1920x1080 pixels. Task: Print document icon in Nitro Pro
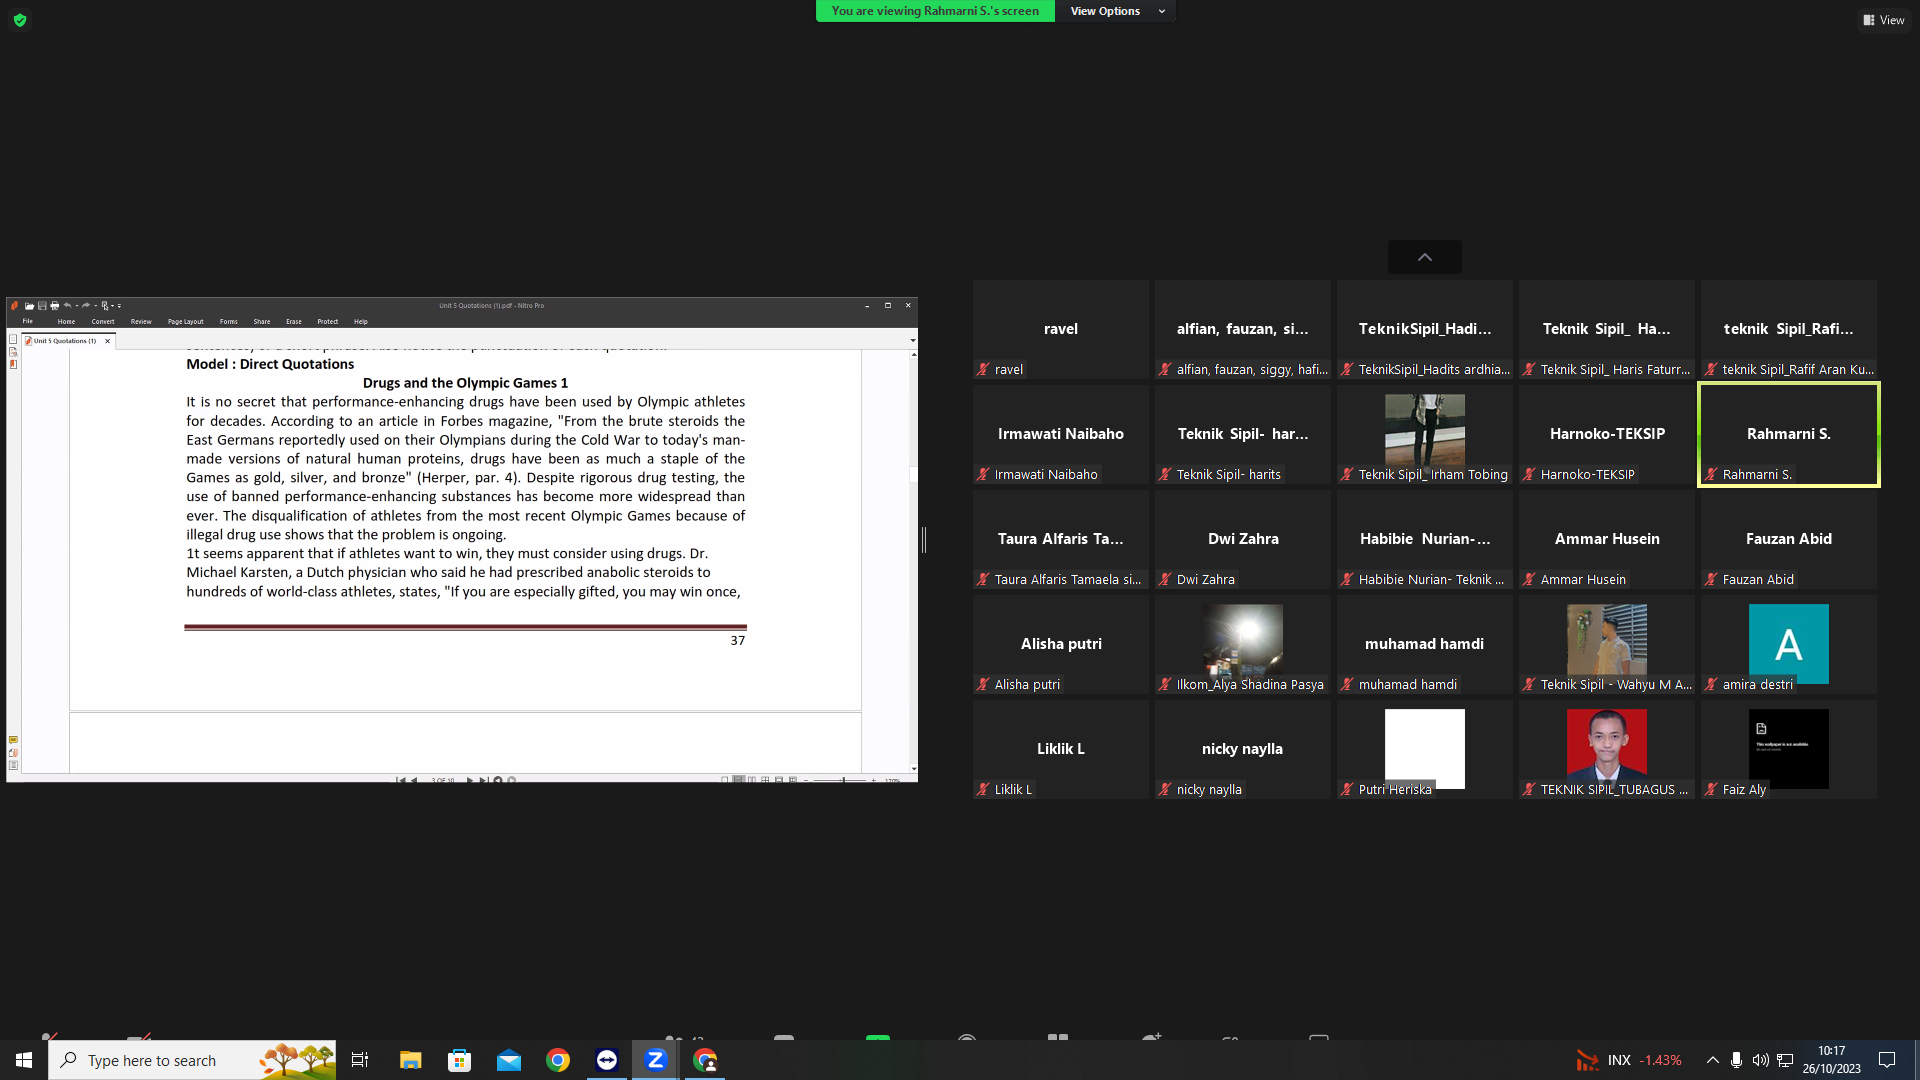(55, 306)
